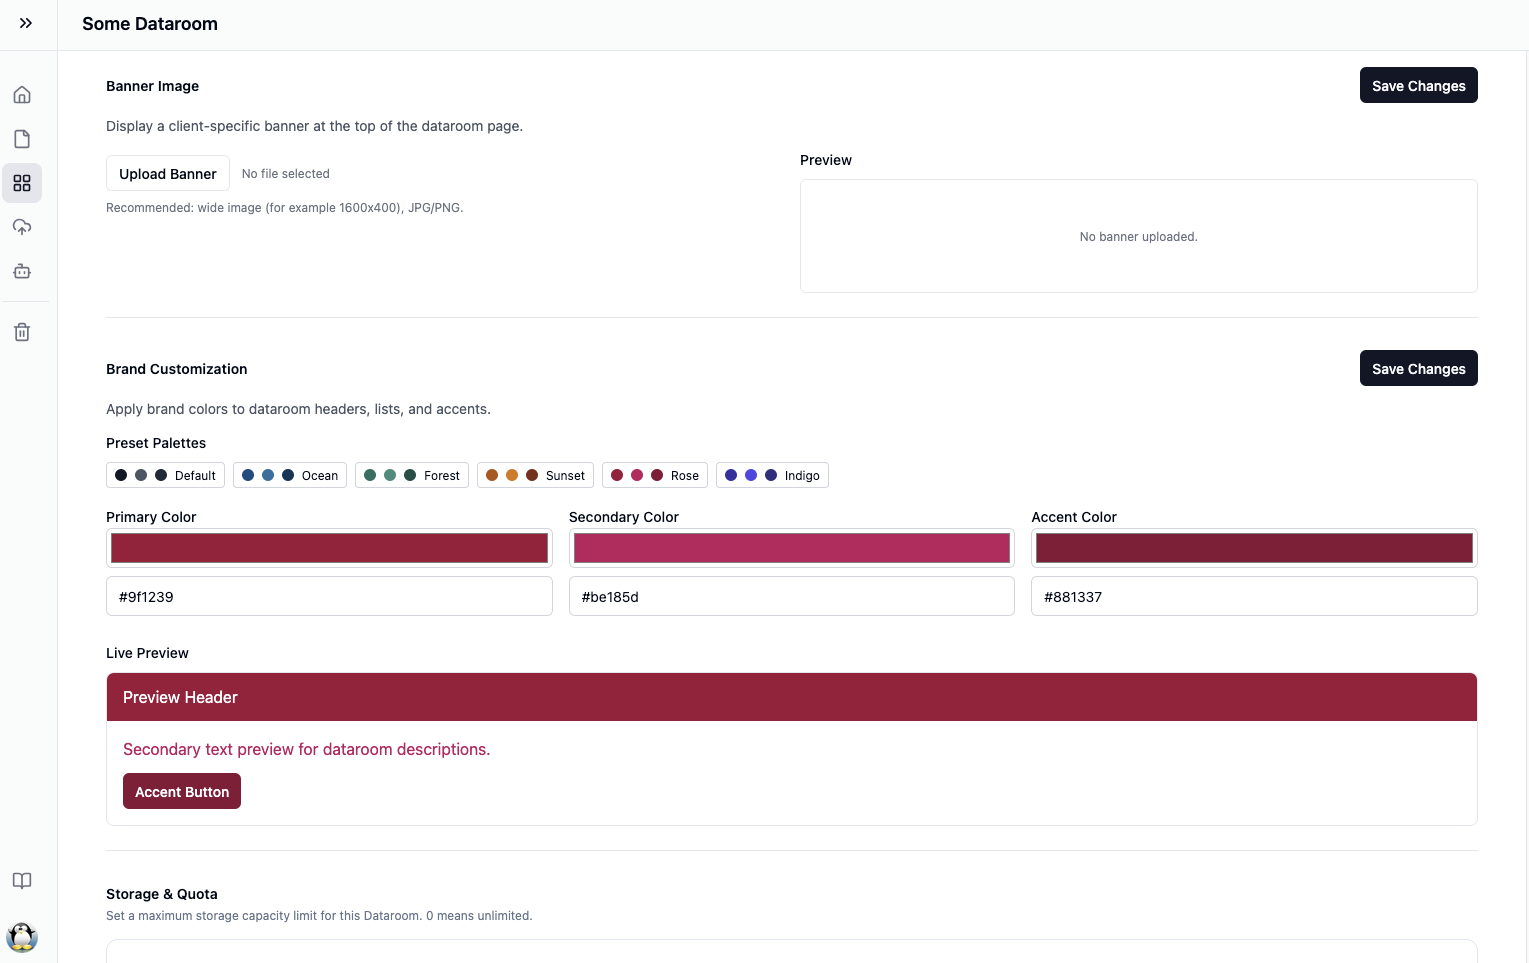Open the cloud upload icon in sidebar
This screenshot has width=1529, height=963.
22,227
